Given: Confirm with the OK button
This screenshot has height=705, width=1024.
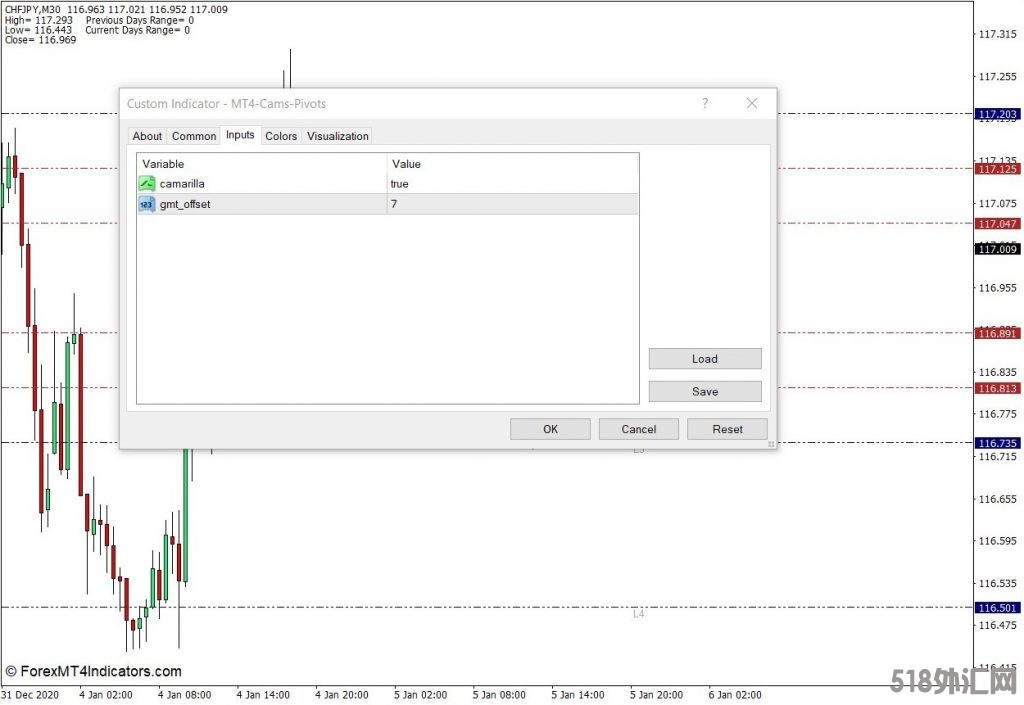Looking at the screenshot, I should coord(550,429).
